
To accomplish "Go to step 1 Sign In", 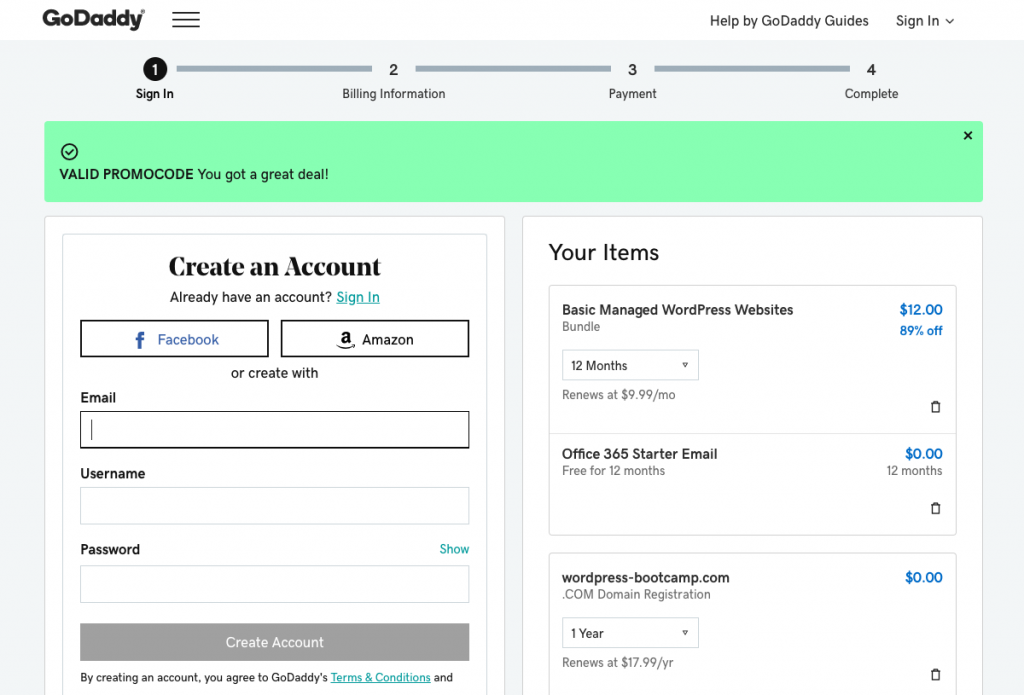I will point(155,79).
